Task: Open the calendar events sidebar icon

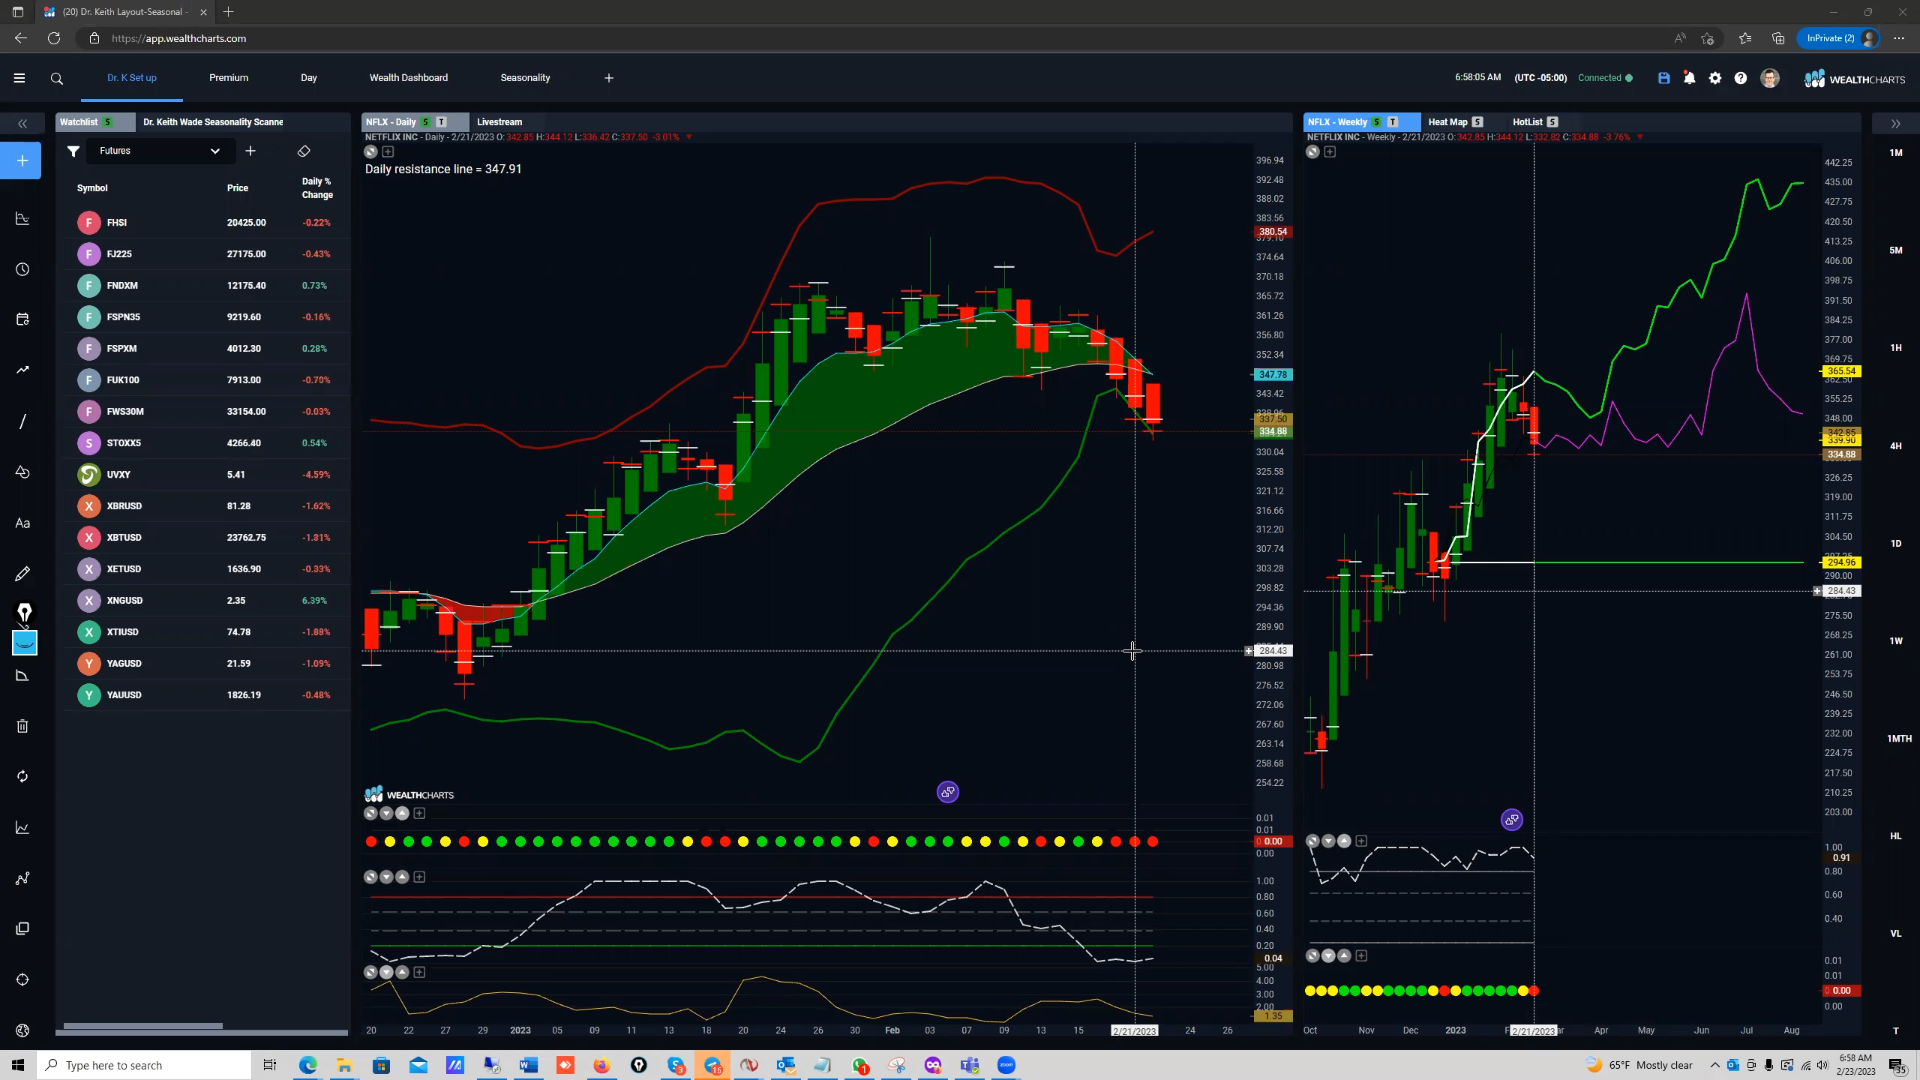Action: click(x=22, y=319)
